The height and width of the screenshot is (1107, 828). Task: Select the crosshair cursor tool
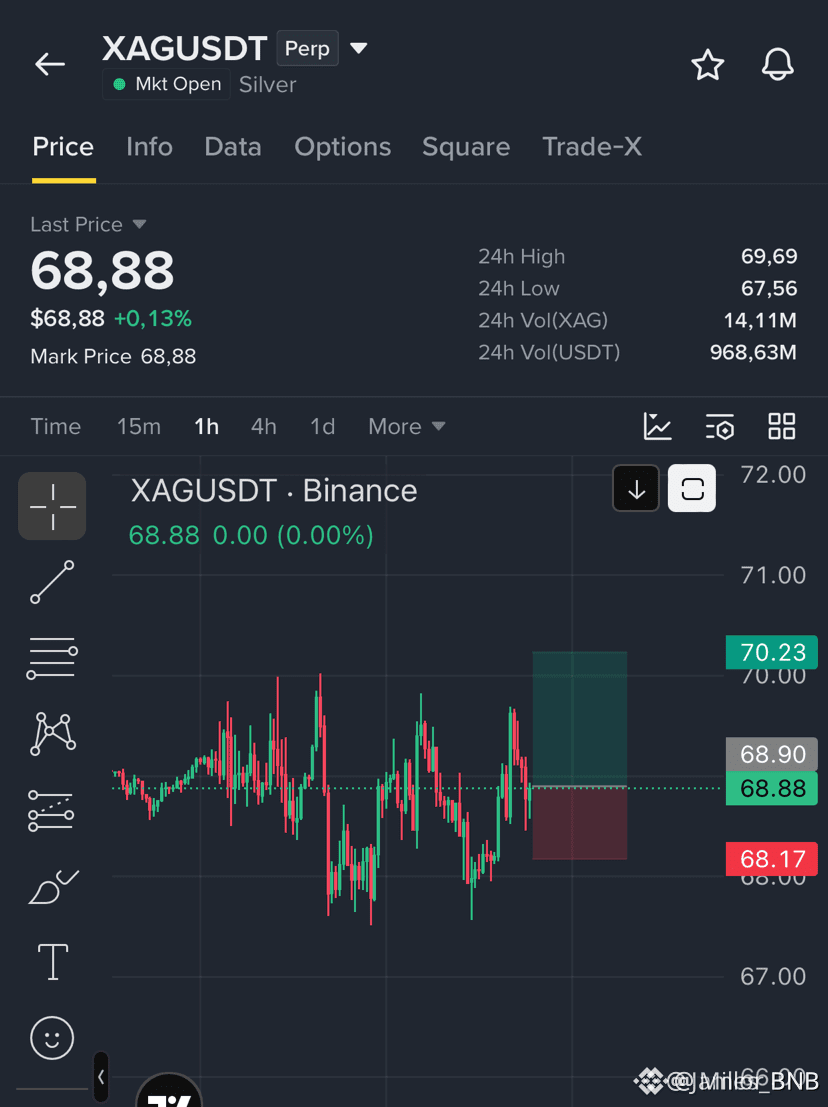tap(52, 506)
